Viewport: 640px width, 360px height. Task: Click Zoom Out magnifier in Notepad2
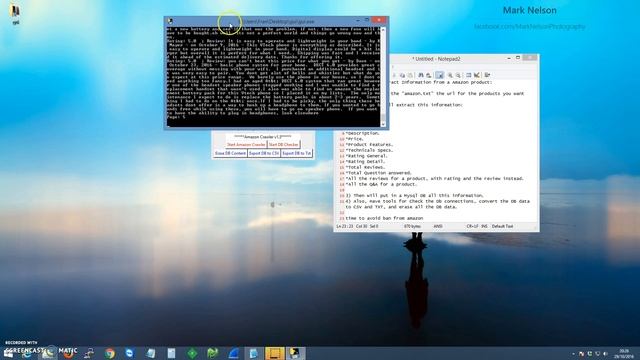click(458, 75)
